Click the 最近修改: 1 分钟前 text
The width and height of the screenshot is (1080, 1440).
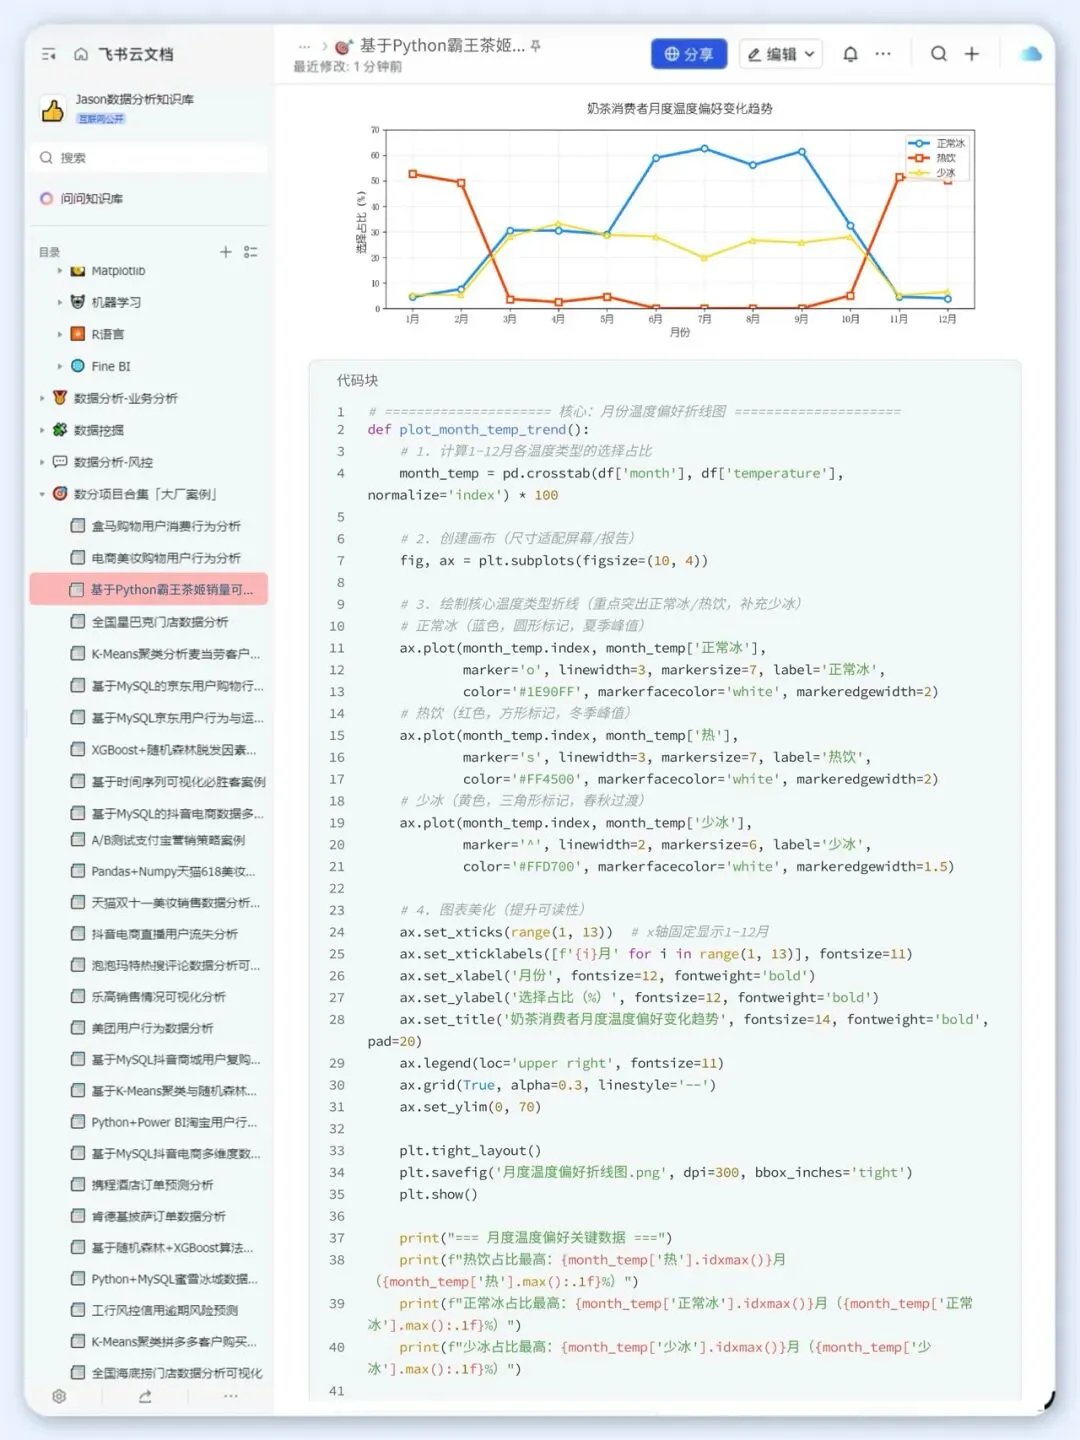[x=347, y=67]
